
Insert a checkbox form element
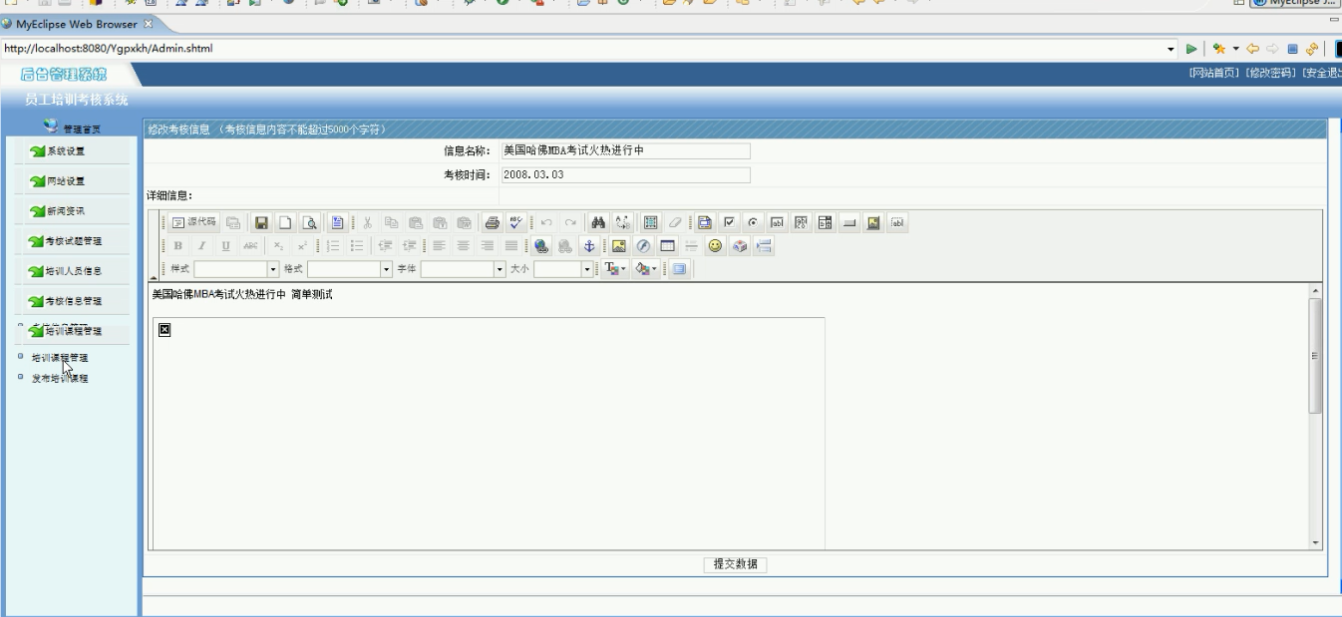pyautogui.click(x=727, y=222)
